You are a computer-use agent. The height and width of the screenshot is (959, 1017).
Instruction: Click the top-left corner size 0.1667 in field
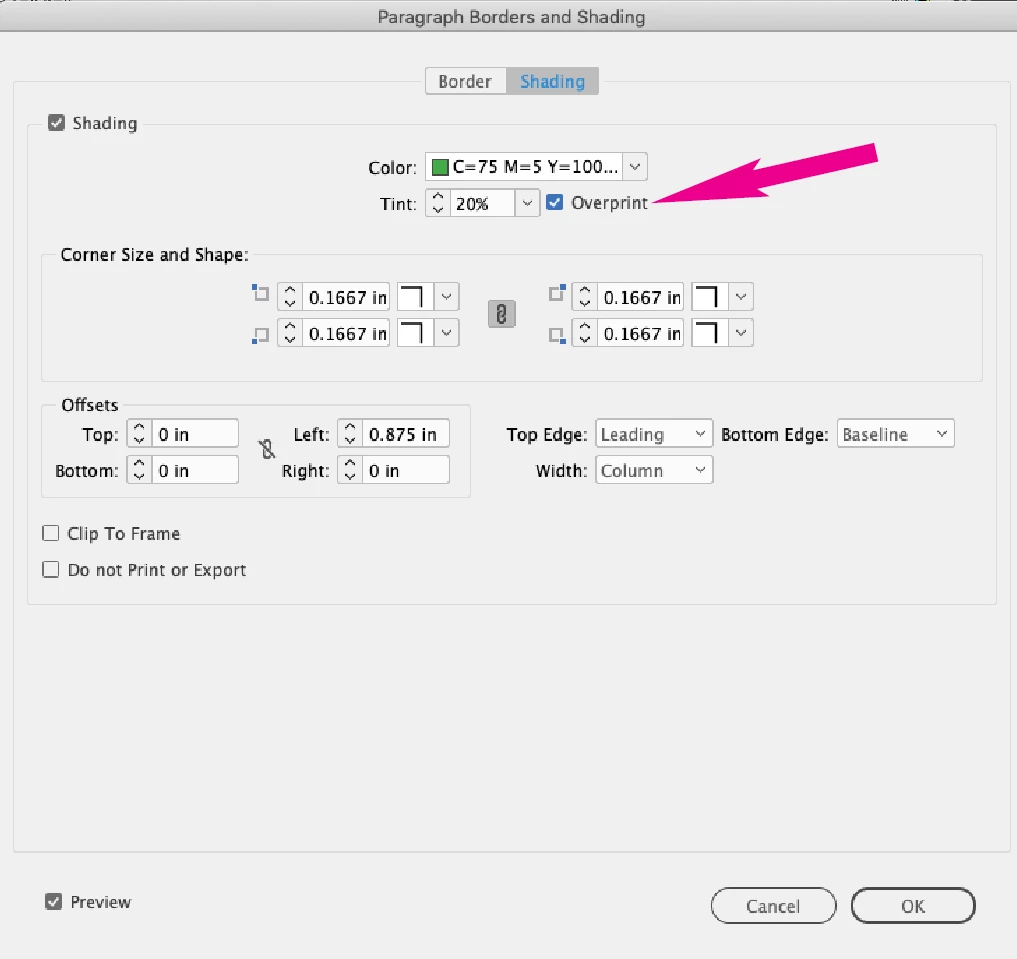(346, 297)
